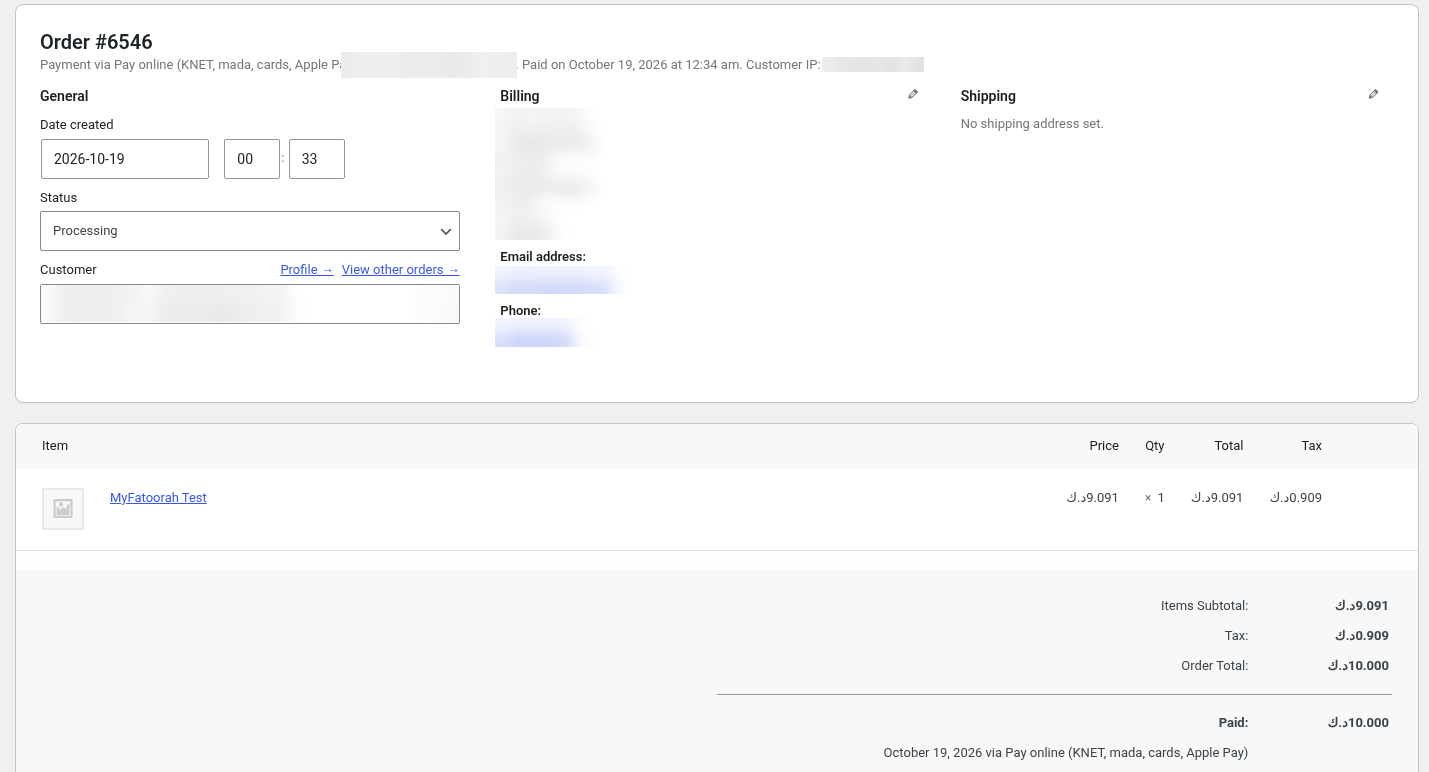Image resolution: width=1429 pixels, height=772 pixels.
Task: Open the customer Profile link
Action: click(x=307, y=270)
